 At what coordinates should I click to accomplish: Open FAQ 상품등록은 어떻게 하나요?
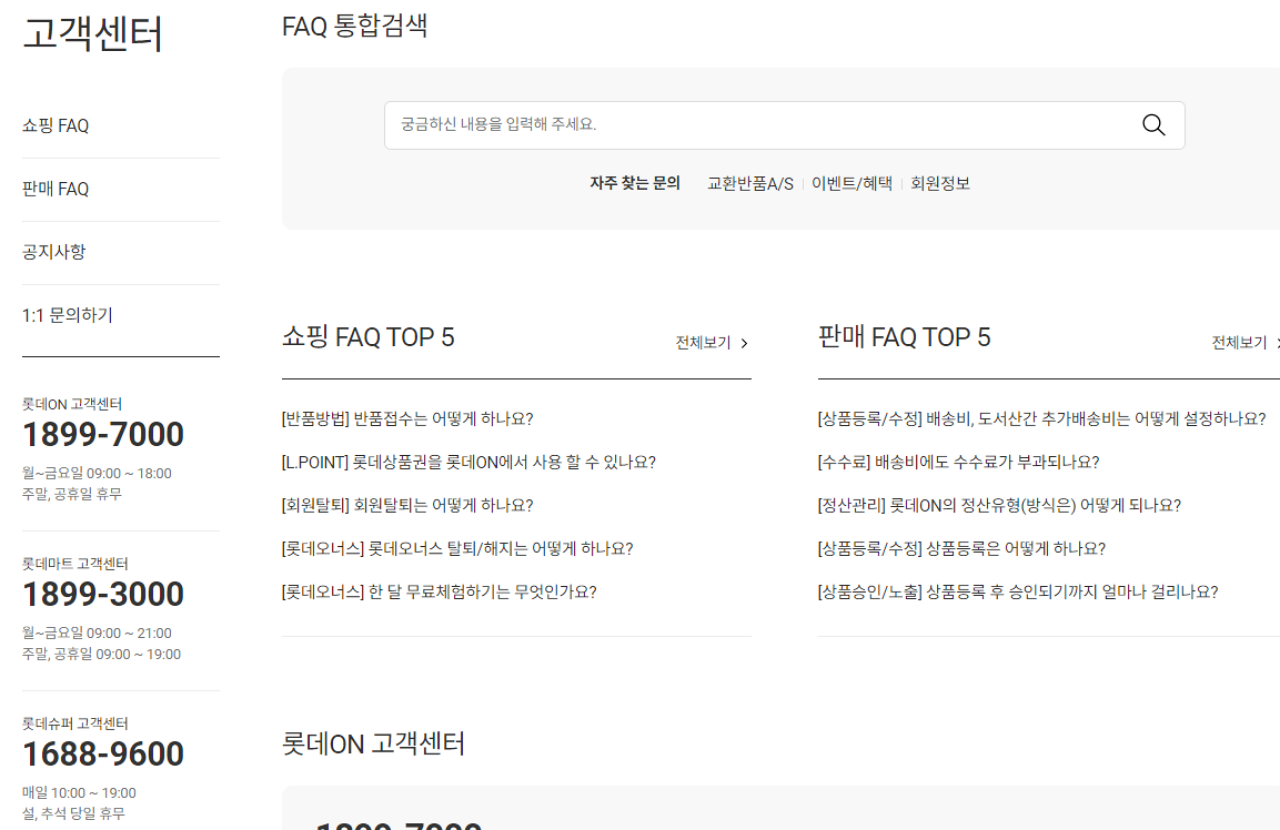coord(962,548)
